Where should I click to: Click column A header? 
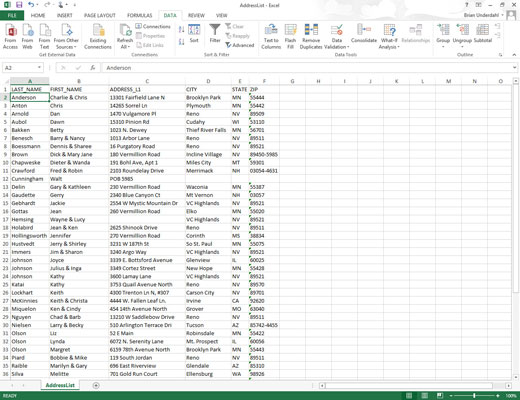pyautogui.click(x=30, y=81)
